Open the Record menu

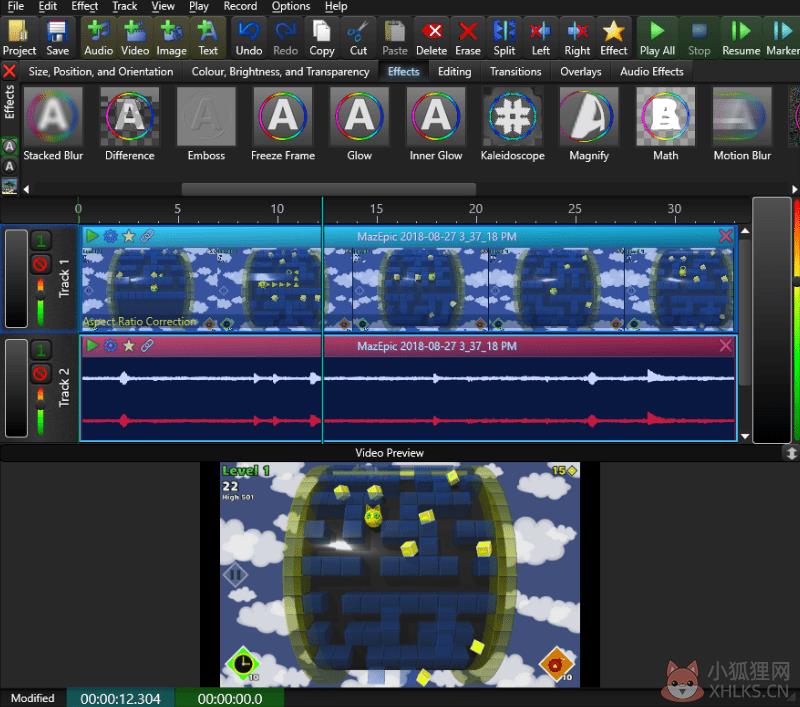pyautogui.click(x=240, y=6)
